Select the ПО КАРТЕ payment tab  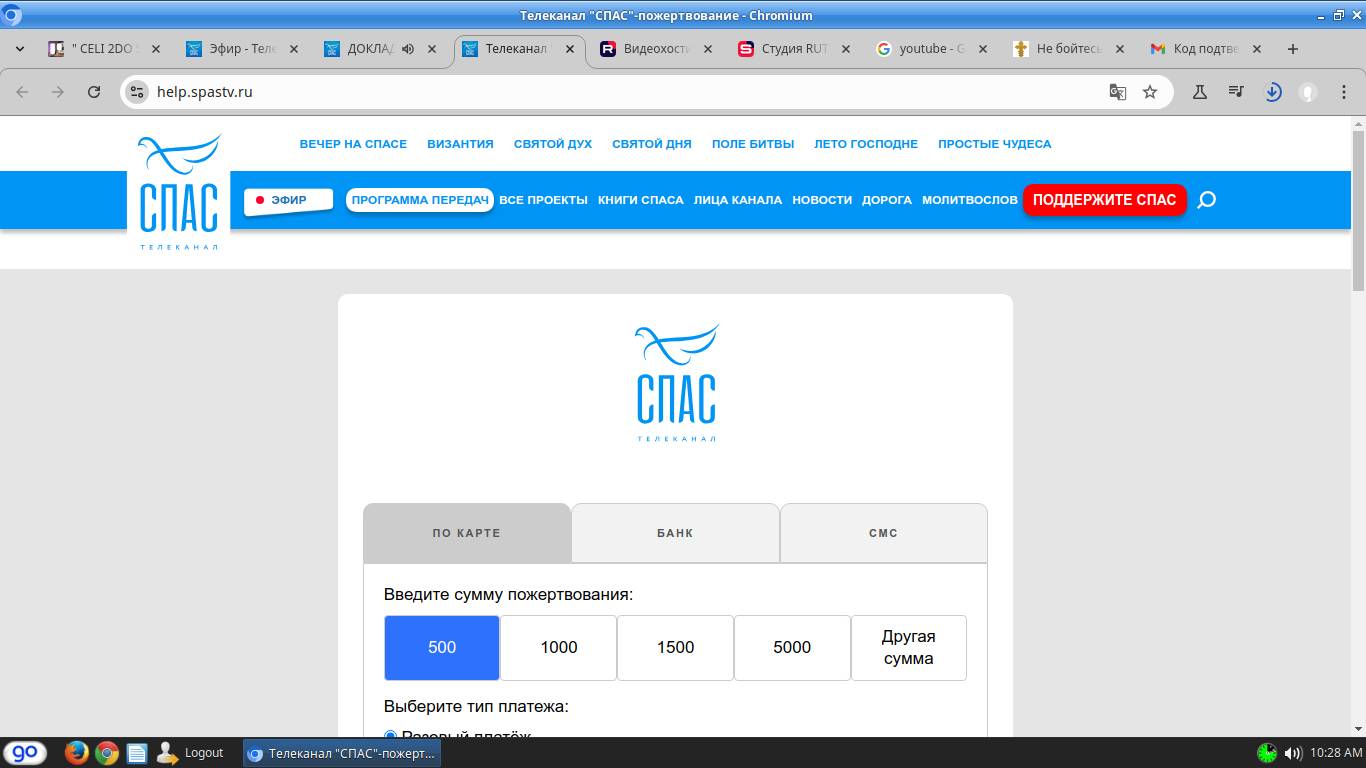tap(467, 533)
